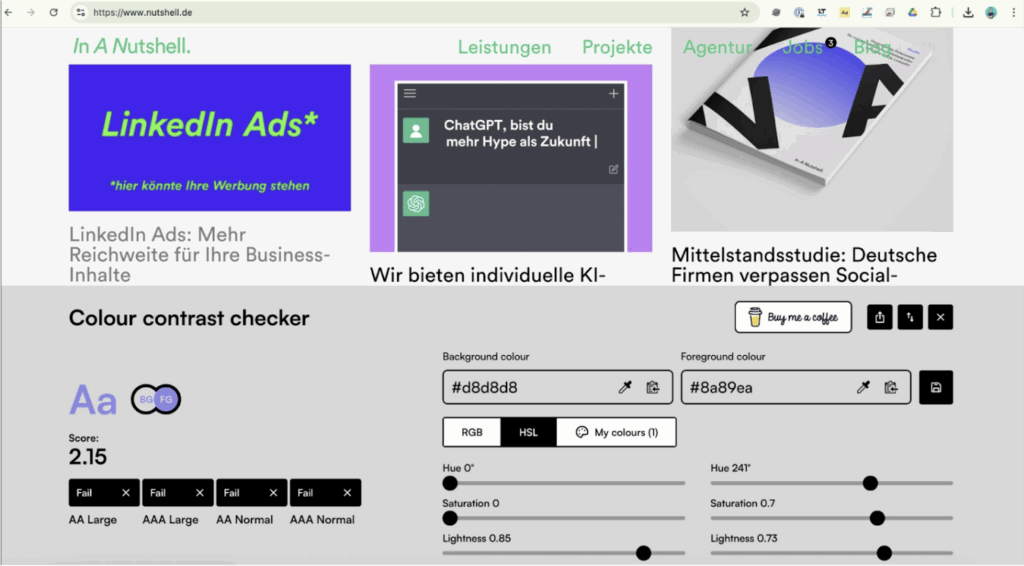Click the Colour contrast checker heading
This screenshot has height=566, width=1024.
[189, 318]
